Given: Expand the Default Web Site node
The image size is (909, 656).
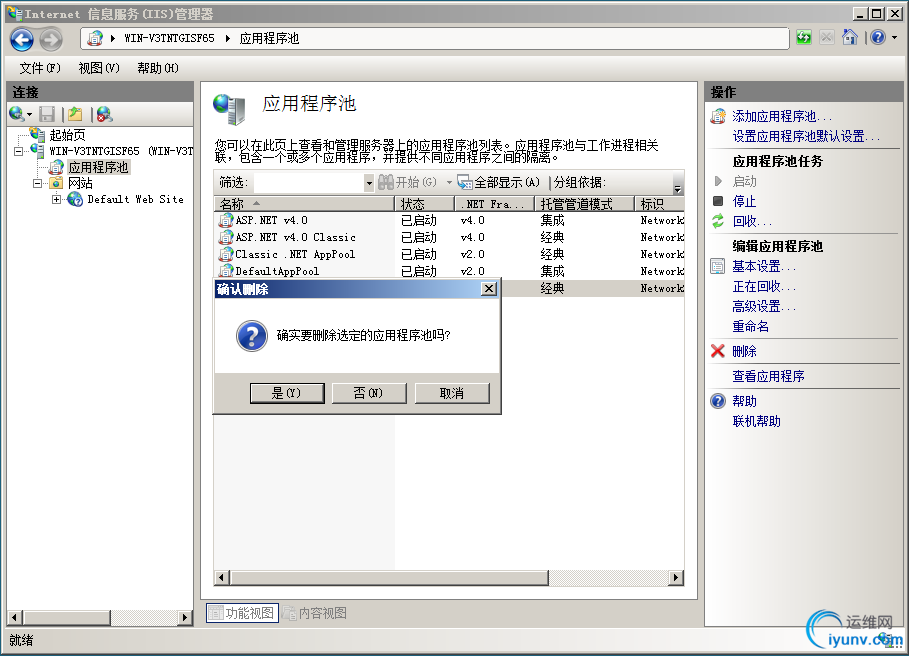Looking at the screenshot, I should (x=56, y=199).
